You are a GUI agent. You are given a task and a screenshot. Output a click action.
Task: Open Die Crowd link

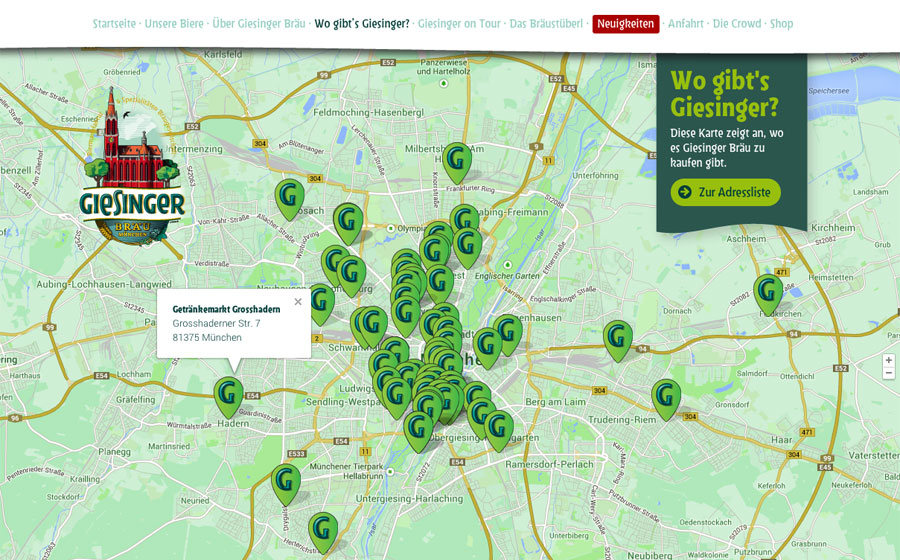[x=737, y=24]
